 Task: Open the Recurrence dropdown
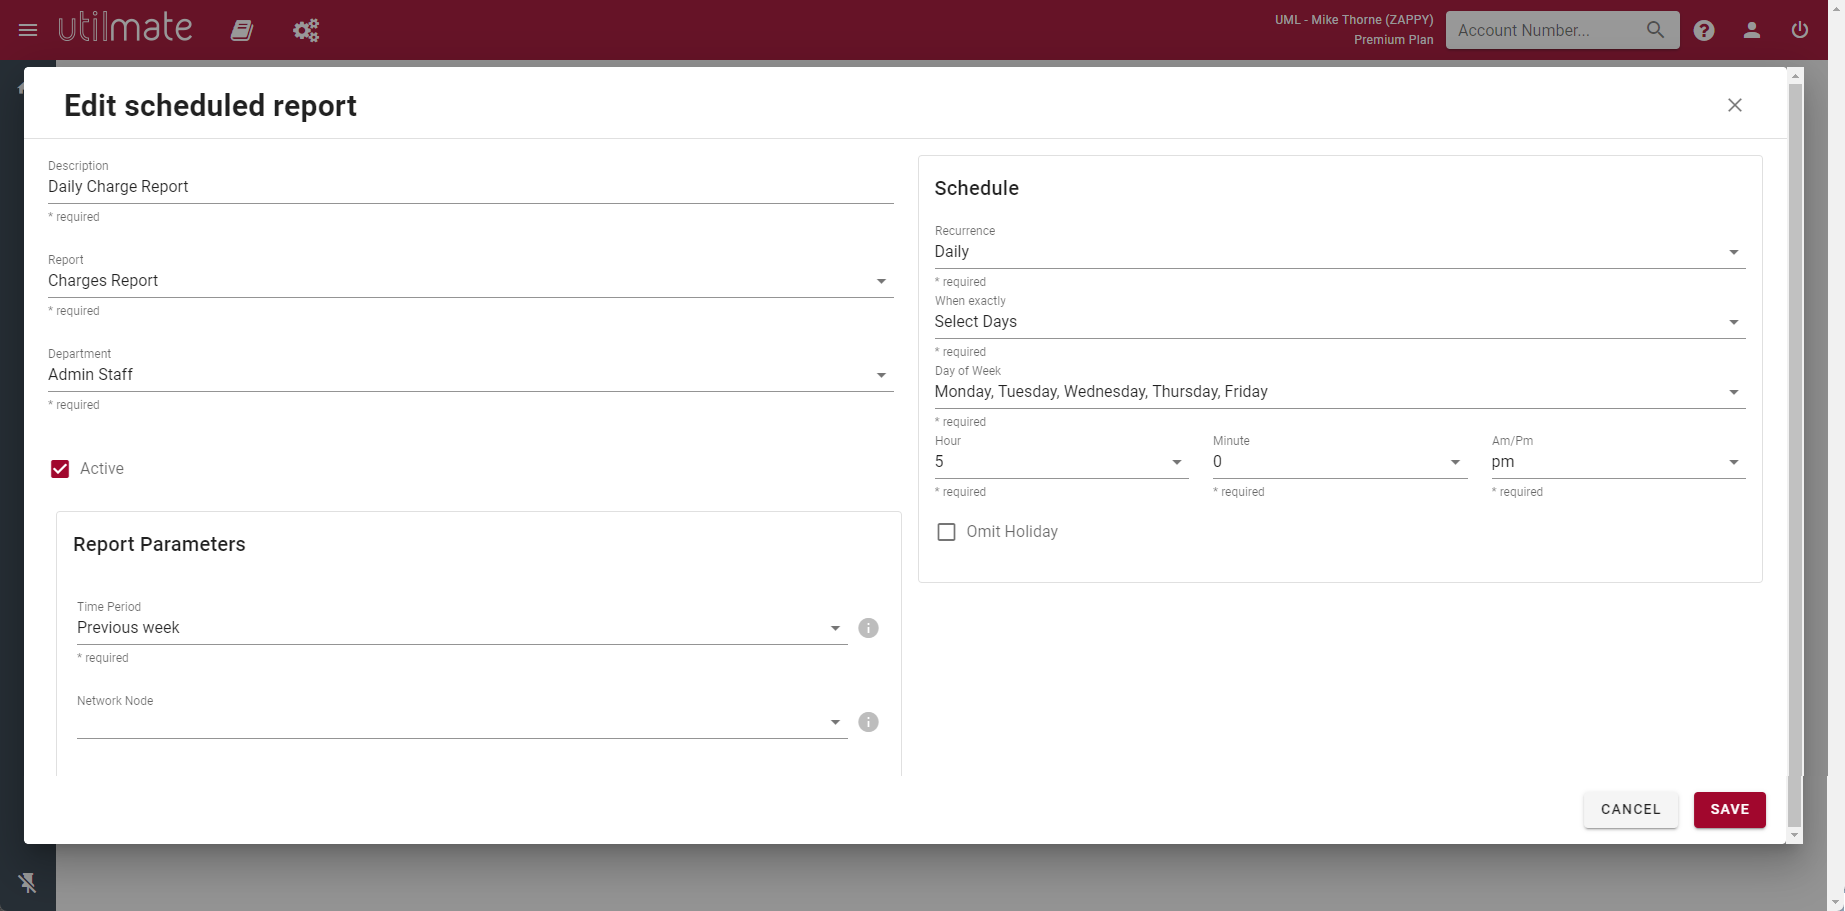click(x=1340, y=252)
